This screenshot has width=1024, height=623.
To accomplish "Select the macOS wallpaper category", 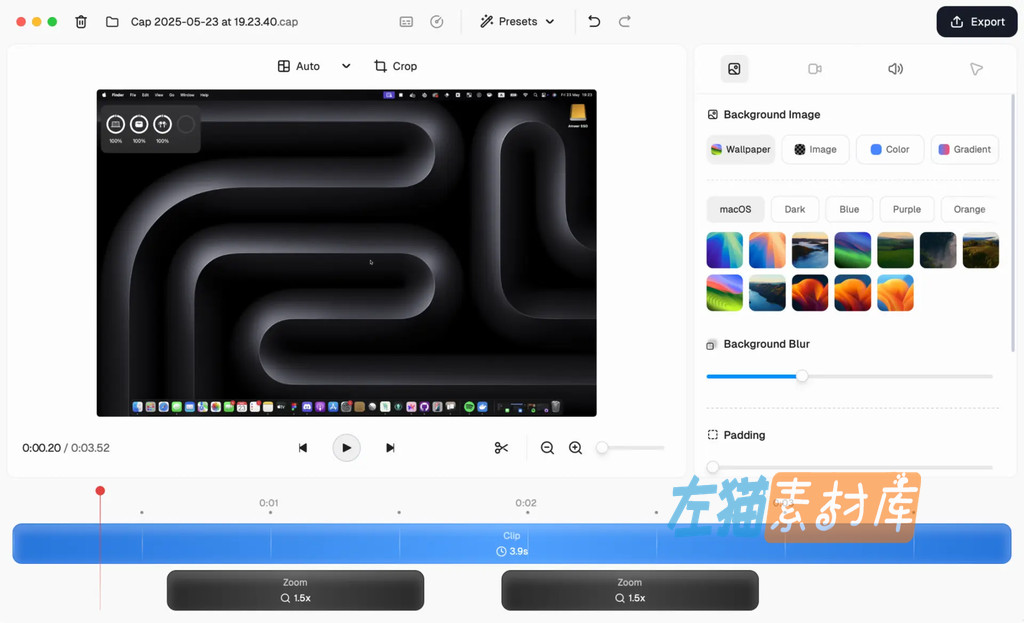I will tap(735, 210).
